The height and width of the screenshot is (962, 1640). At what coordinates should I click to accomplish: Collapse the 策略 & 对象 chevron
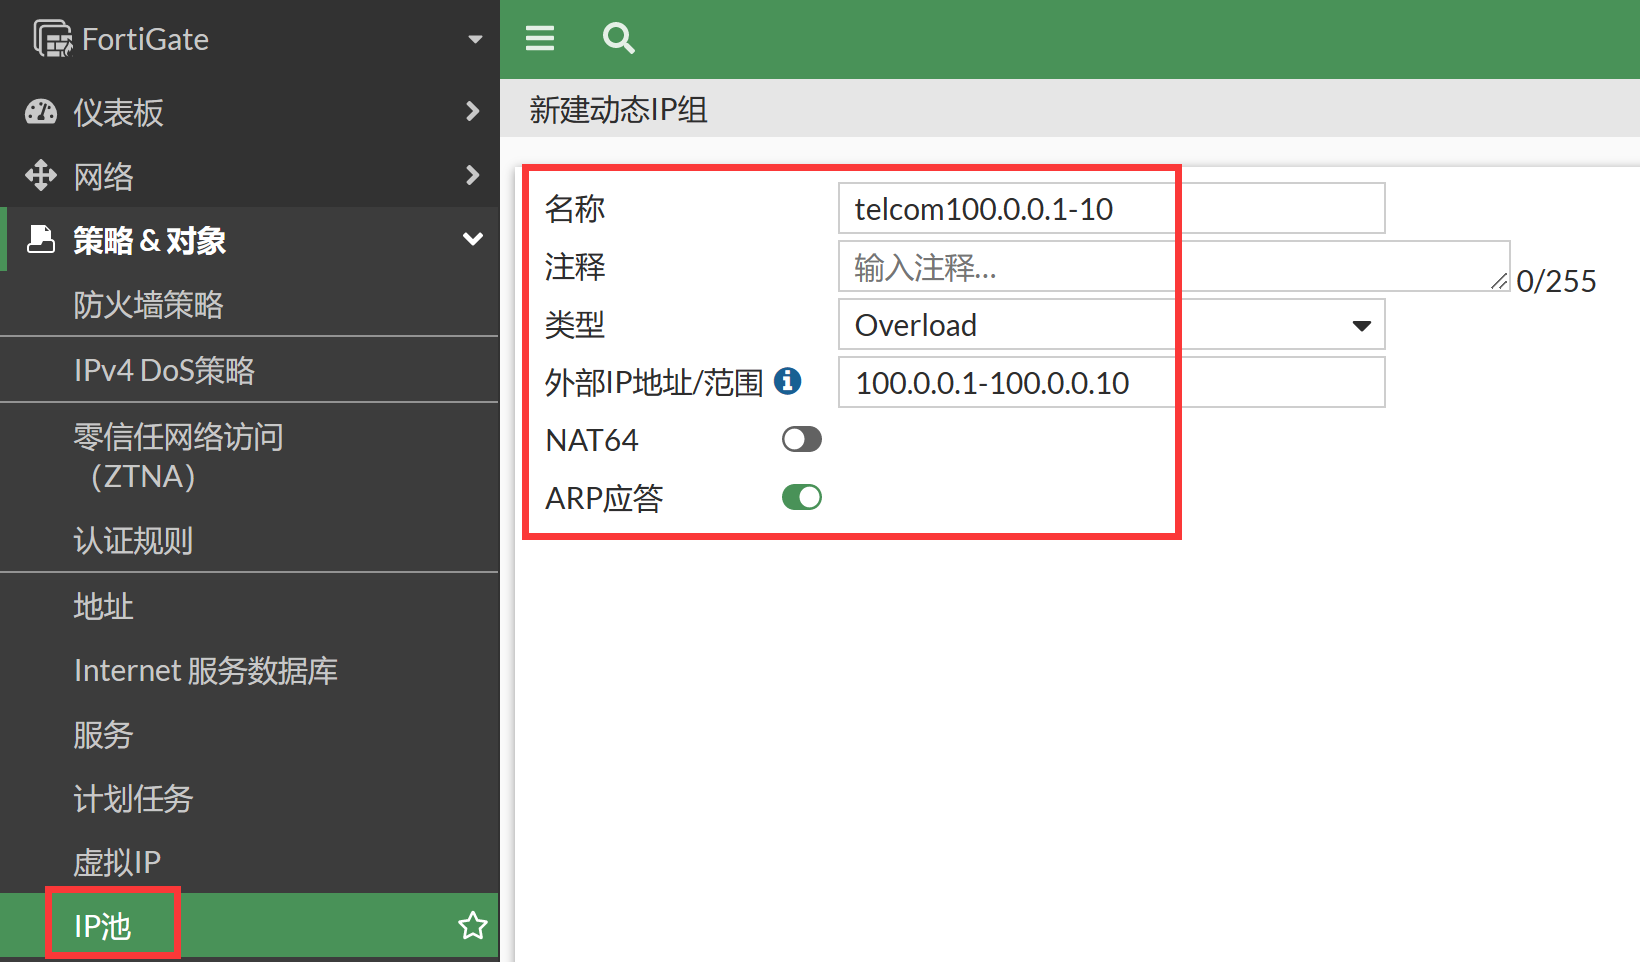pos(473,240)
